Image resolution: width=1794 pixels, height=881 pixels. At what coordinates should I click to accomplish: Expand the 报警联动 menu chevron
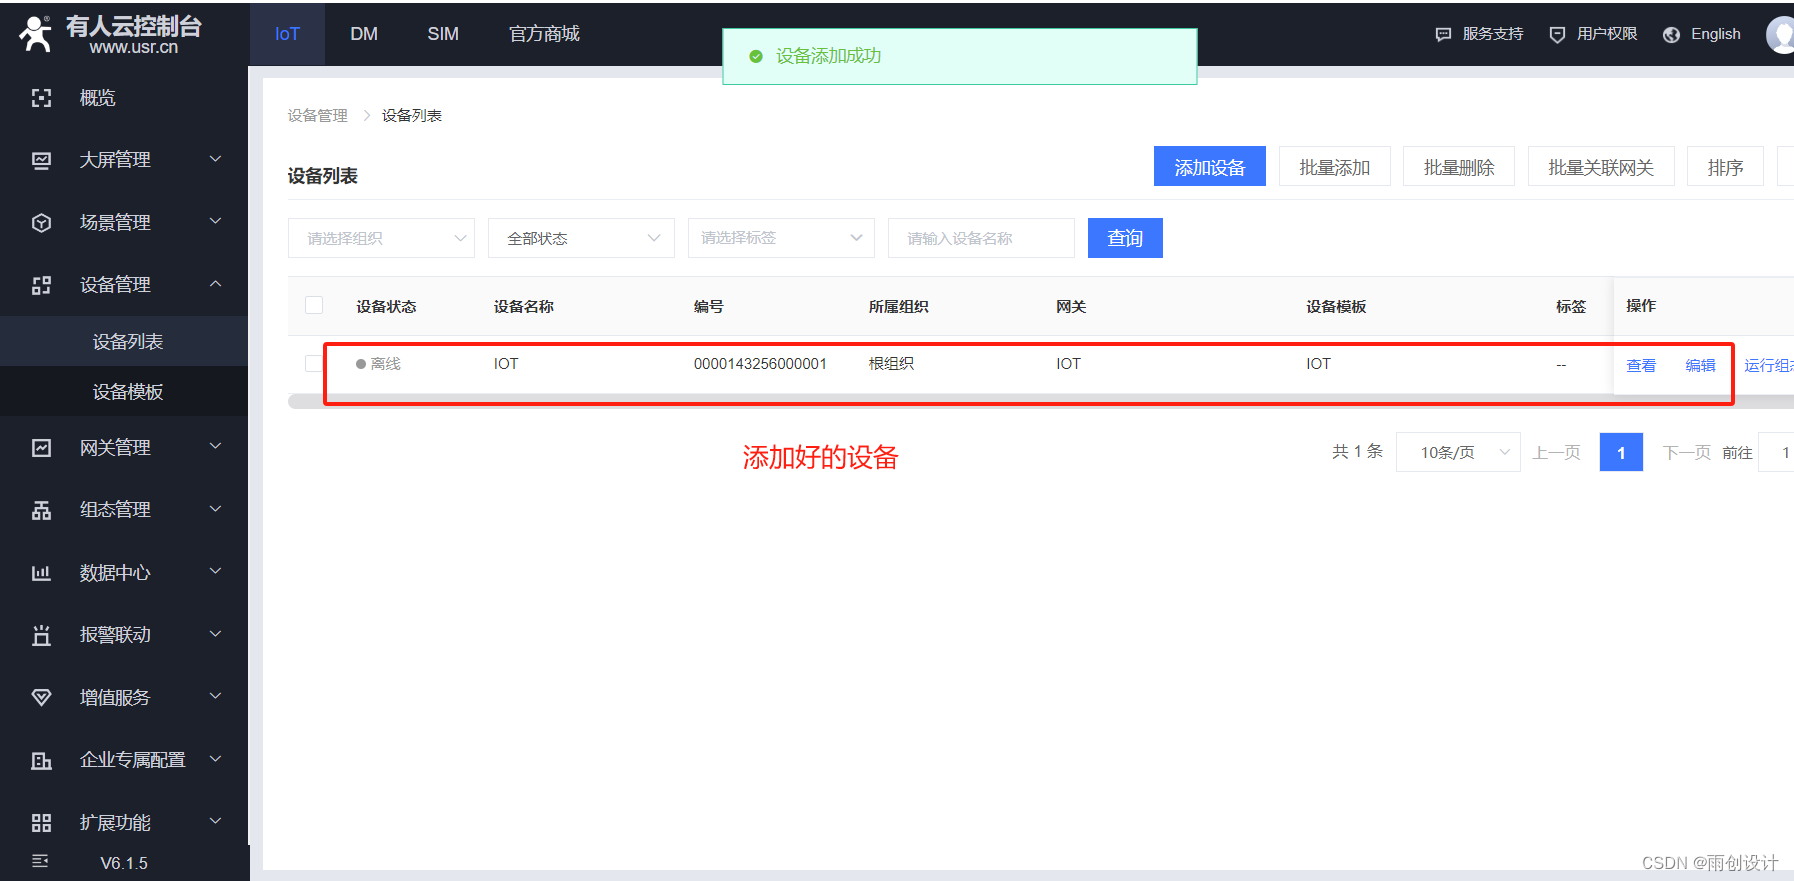click(215, 634)
